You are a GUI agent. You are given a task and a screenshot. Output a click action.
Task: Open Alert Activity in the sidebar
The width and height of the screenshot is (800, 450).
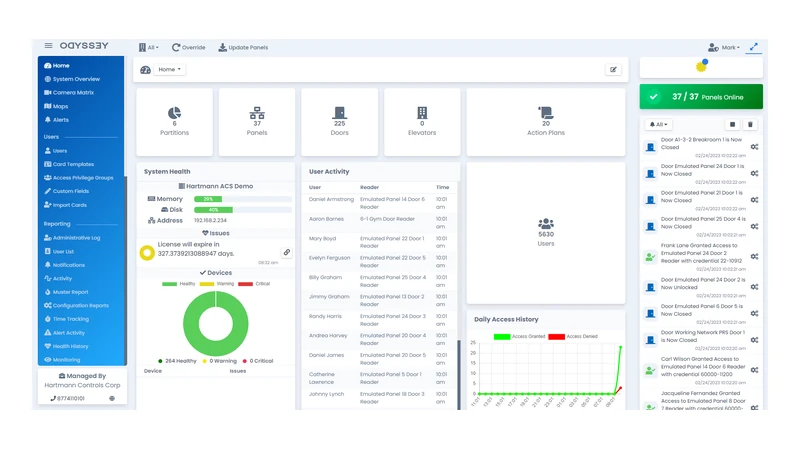64,333
